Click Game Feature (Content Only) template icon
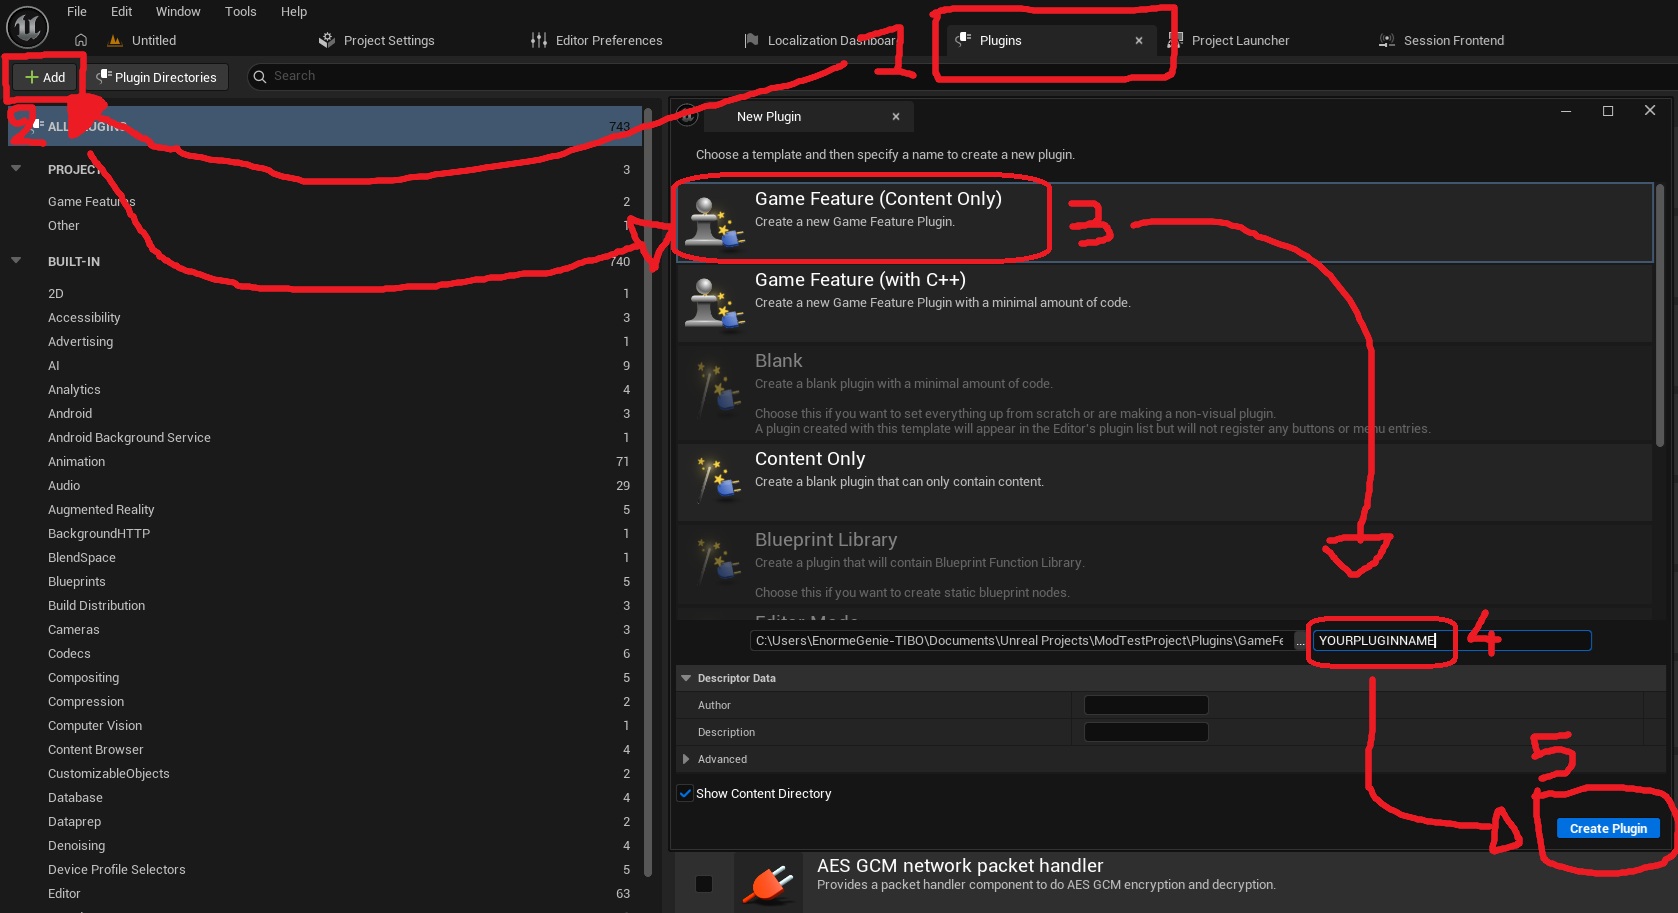 click(x=715, y=222)
